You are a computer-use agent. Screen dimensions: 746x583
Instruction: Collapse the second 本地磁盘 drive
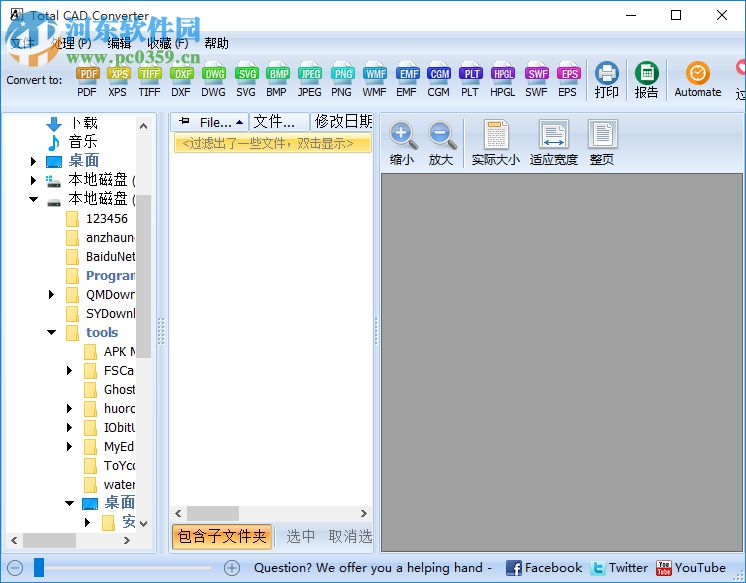[x=33, y=199]
